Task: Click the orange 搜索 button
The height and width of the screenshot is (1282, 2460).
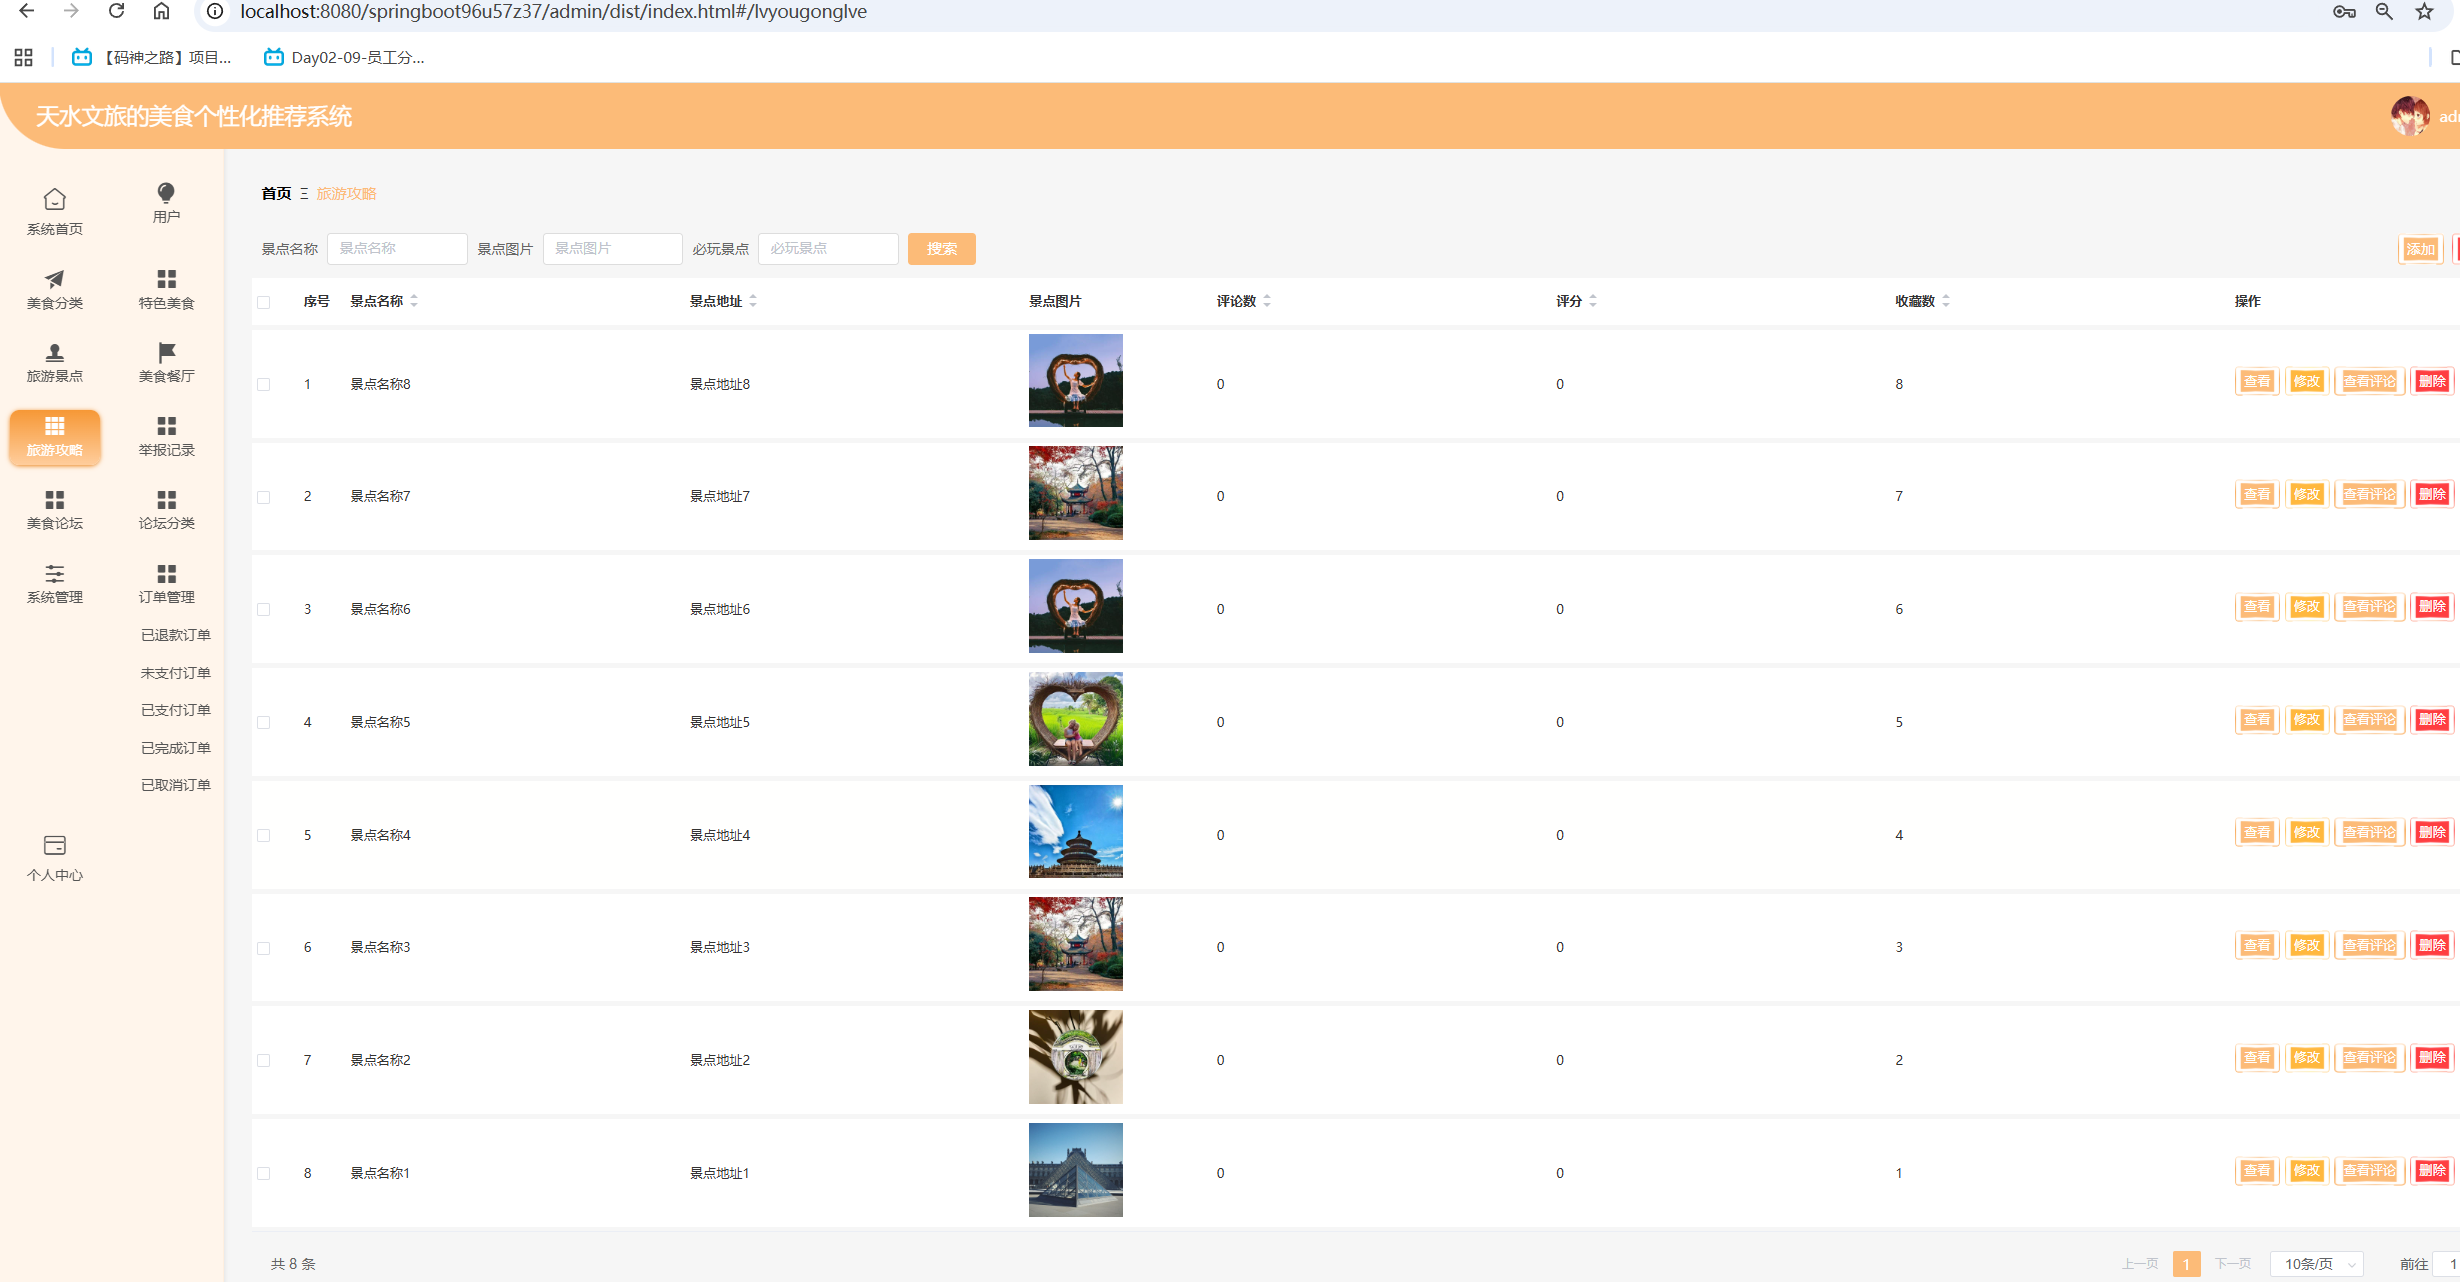Action: (x=941, y=249)
